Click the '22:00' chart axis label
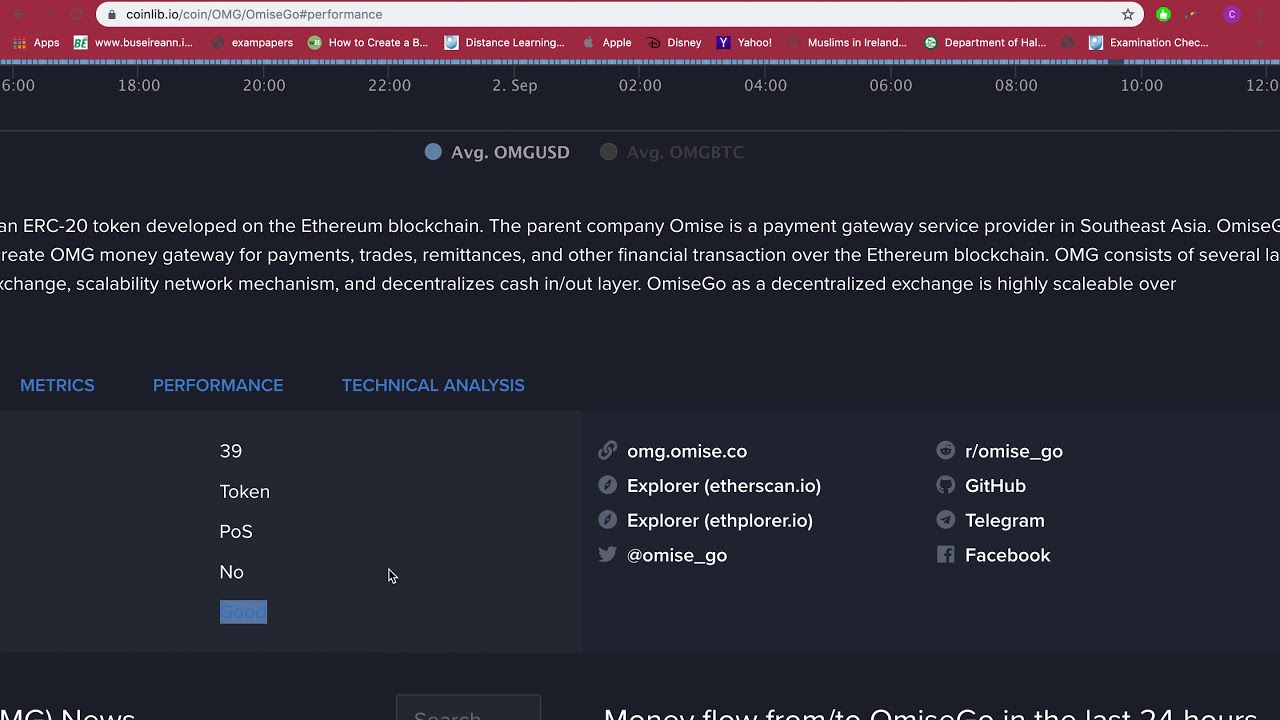Viewport: 1280px width, 720px height. [x=389, y=86]
